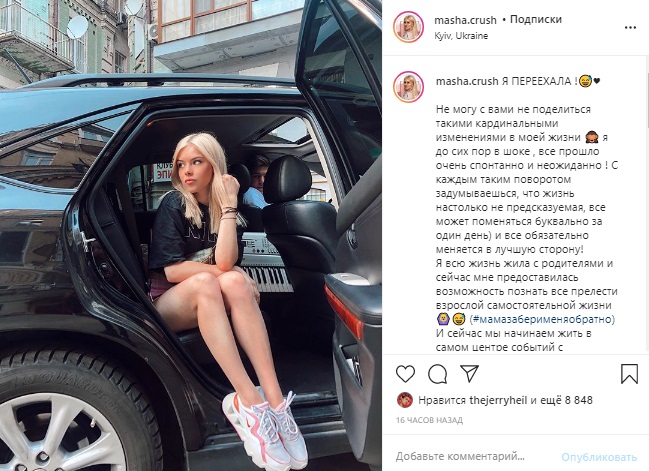649x471 pixels.
Task: Open the 16 часов назад timestamp
Action: (429, 421)
